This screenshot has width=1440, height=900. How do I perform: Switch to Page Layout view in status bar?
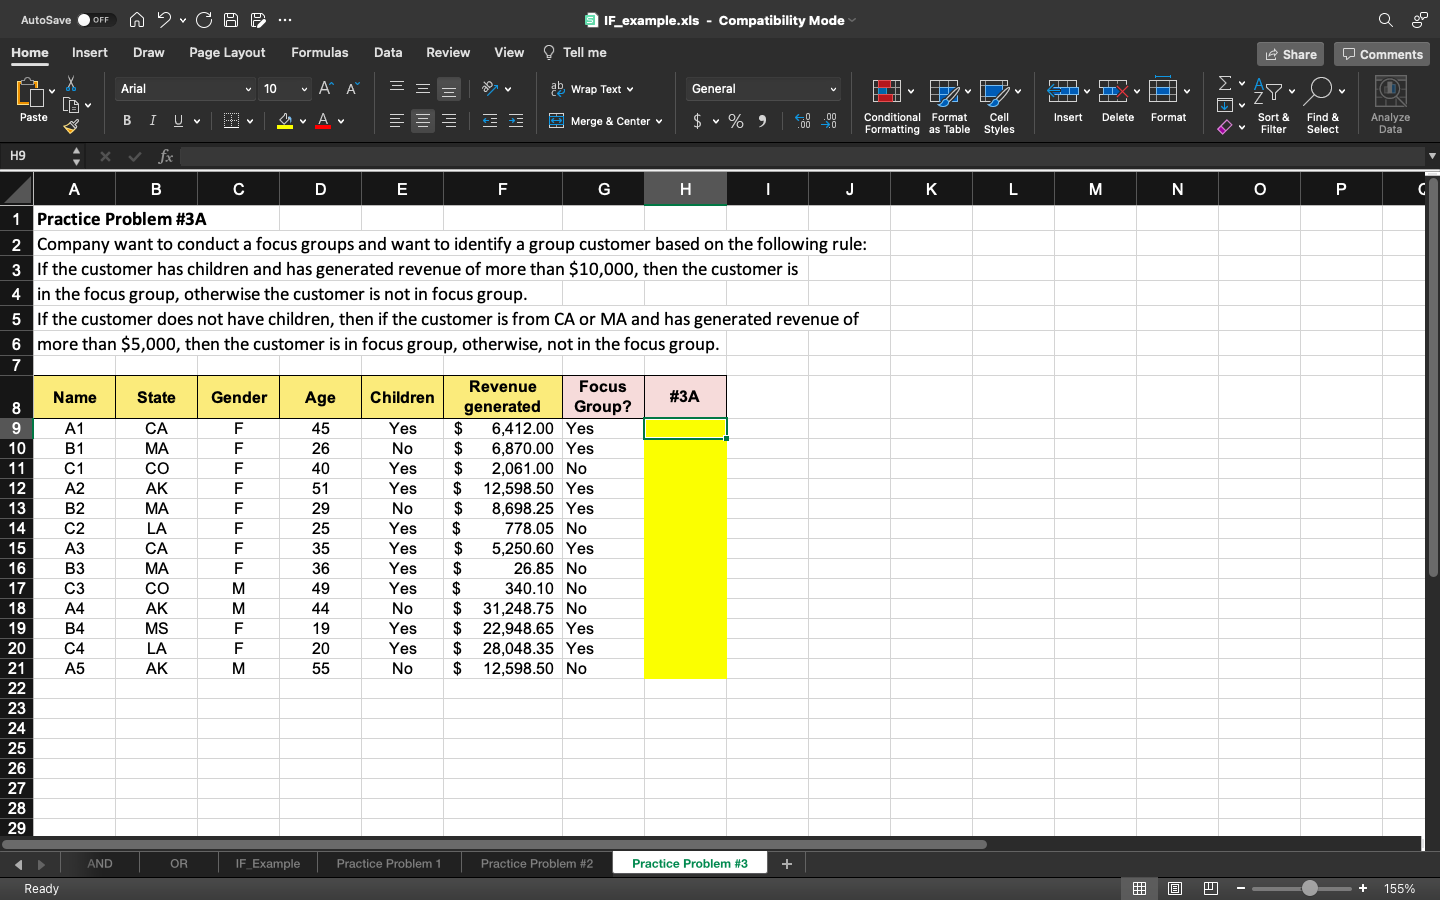coord(1175,888)
